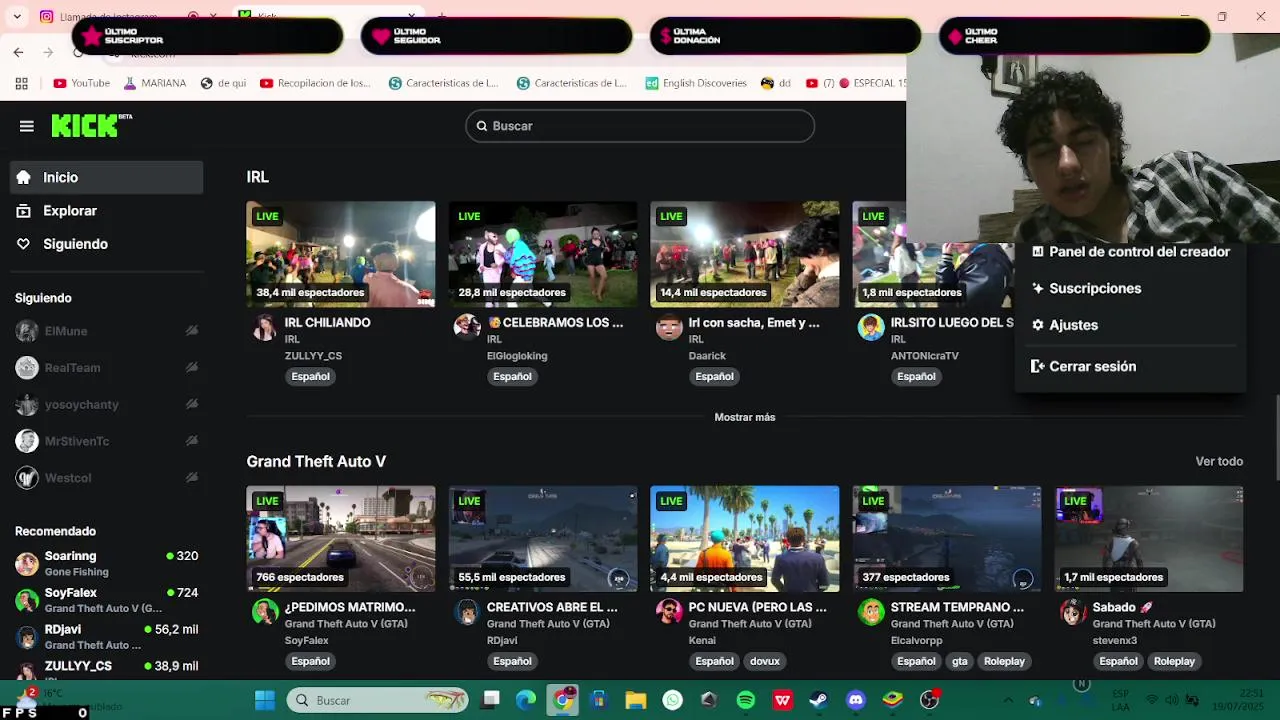This screenshot has height=720, width=1280.
Task: Open the Kick hamburger sidebar menu
Action: click(27, 126)
